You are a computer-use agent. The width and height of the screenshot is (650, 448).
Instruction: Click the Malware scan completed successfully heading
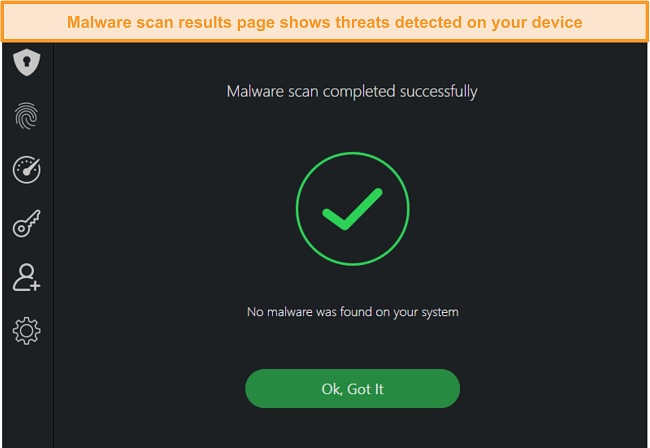352,92
